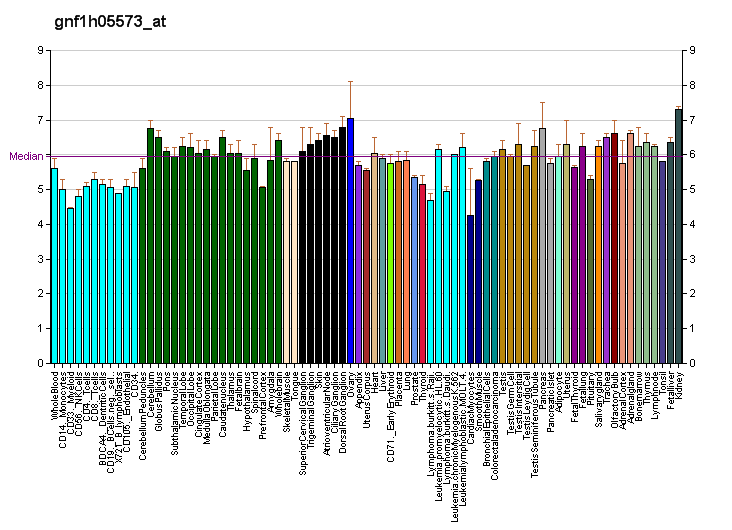Select the dark green Amygdala bar

coord(270,261)
